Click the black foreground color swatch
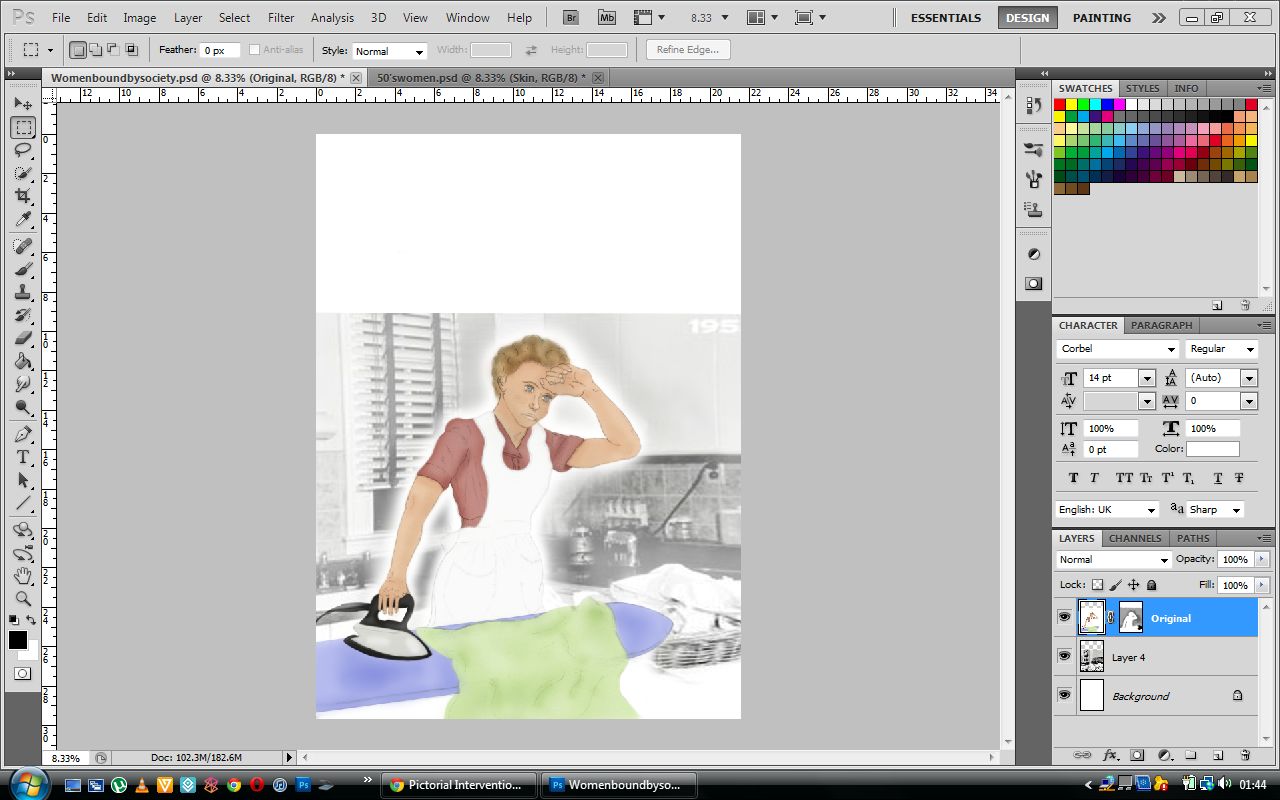This screenshot has width=1280, height=800. 18,640
